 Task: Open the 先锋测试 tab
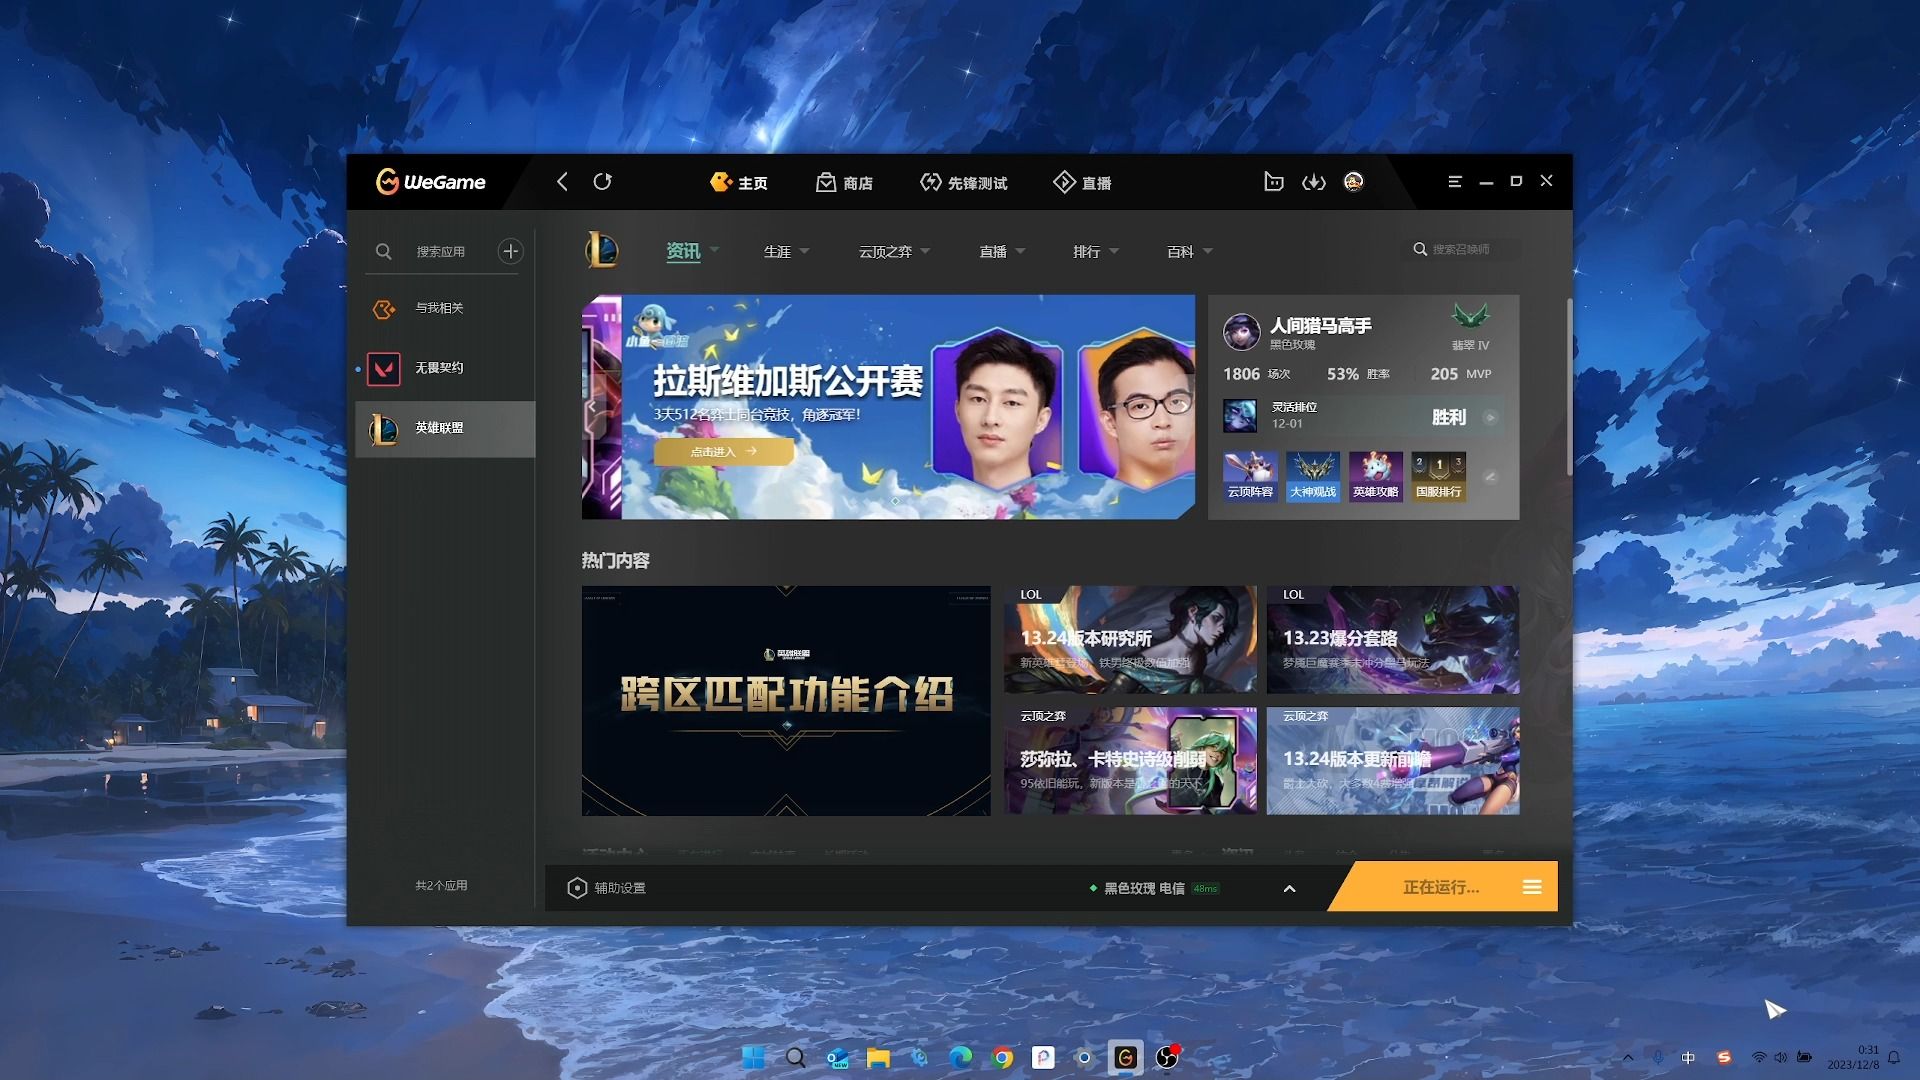[963, 183]
